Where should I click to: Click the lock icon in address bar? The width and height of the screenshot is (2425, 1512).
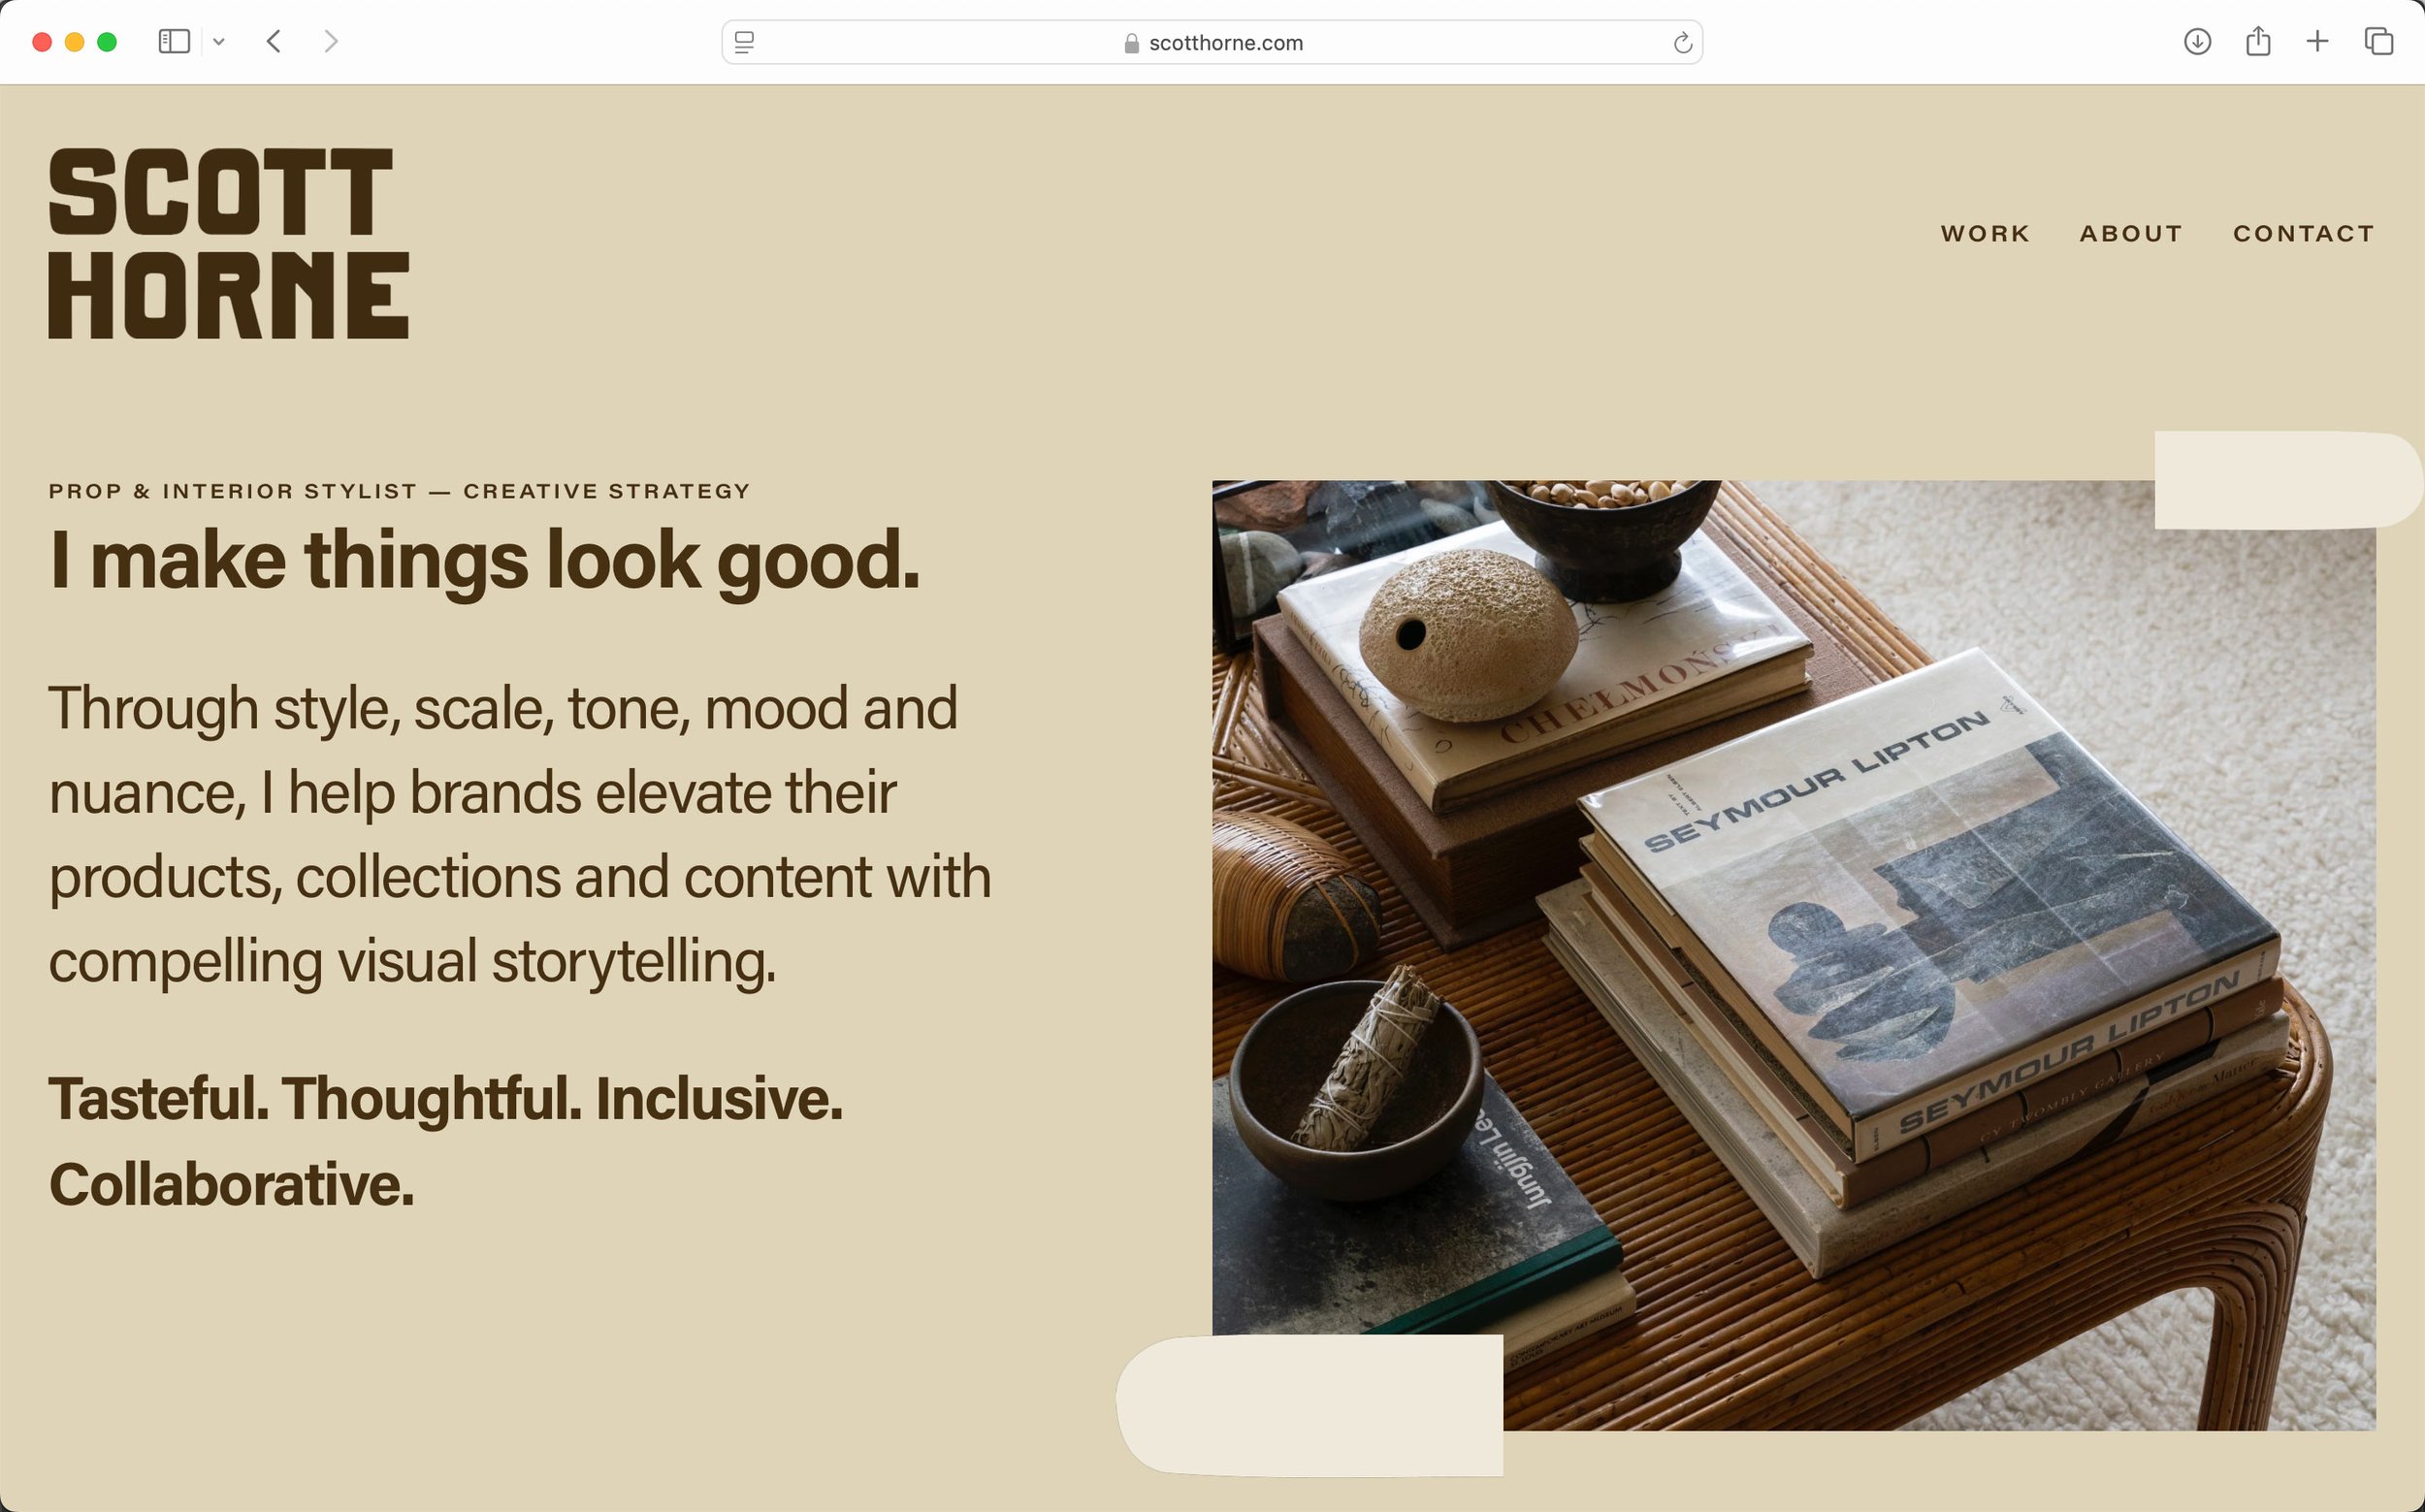[x=1131, y=43]
